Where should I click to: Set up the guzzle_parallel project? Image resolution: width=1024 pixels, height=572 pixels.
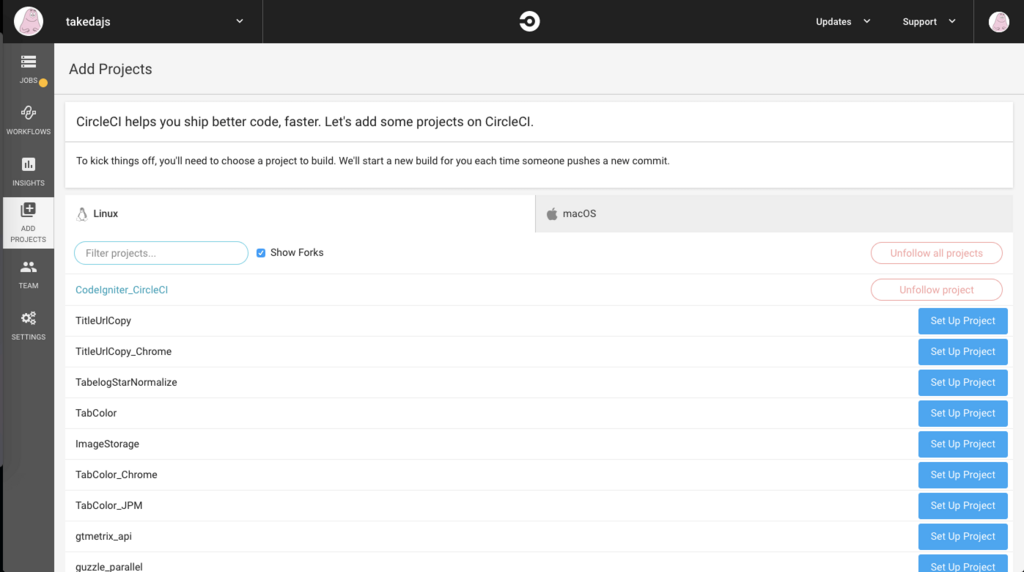coord(963,564)
